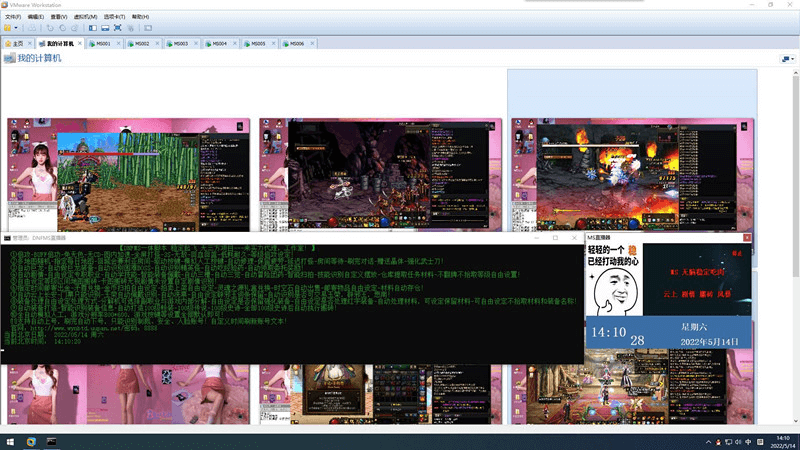Open the taskbar clock and date
Screen dimensions: 800x450
point(783,442)
